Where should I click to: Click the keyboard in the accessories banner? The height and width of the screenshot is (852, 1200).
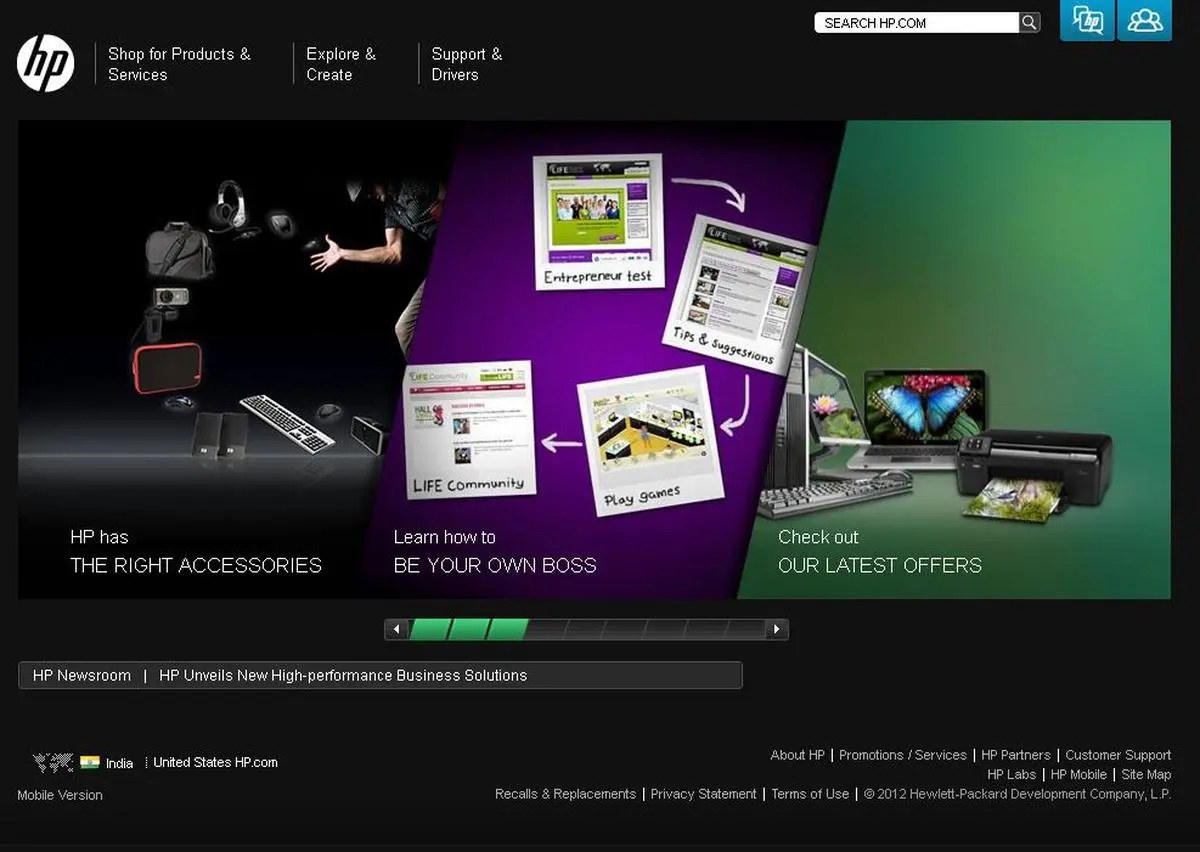[287, 422]
